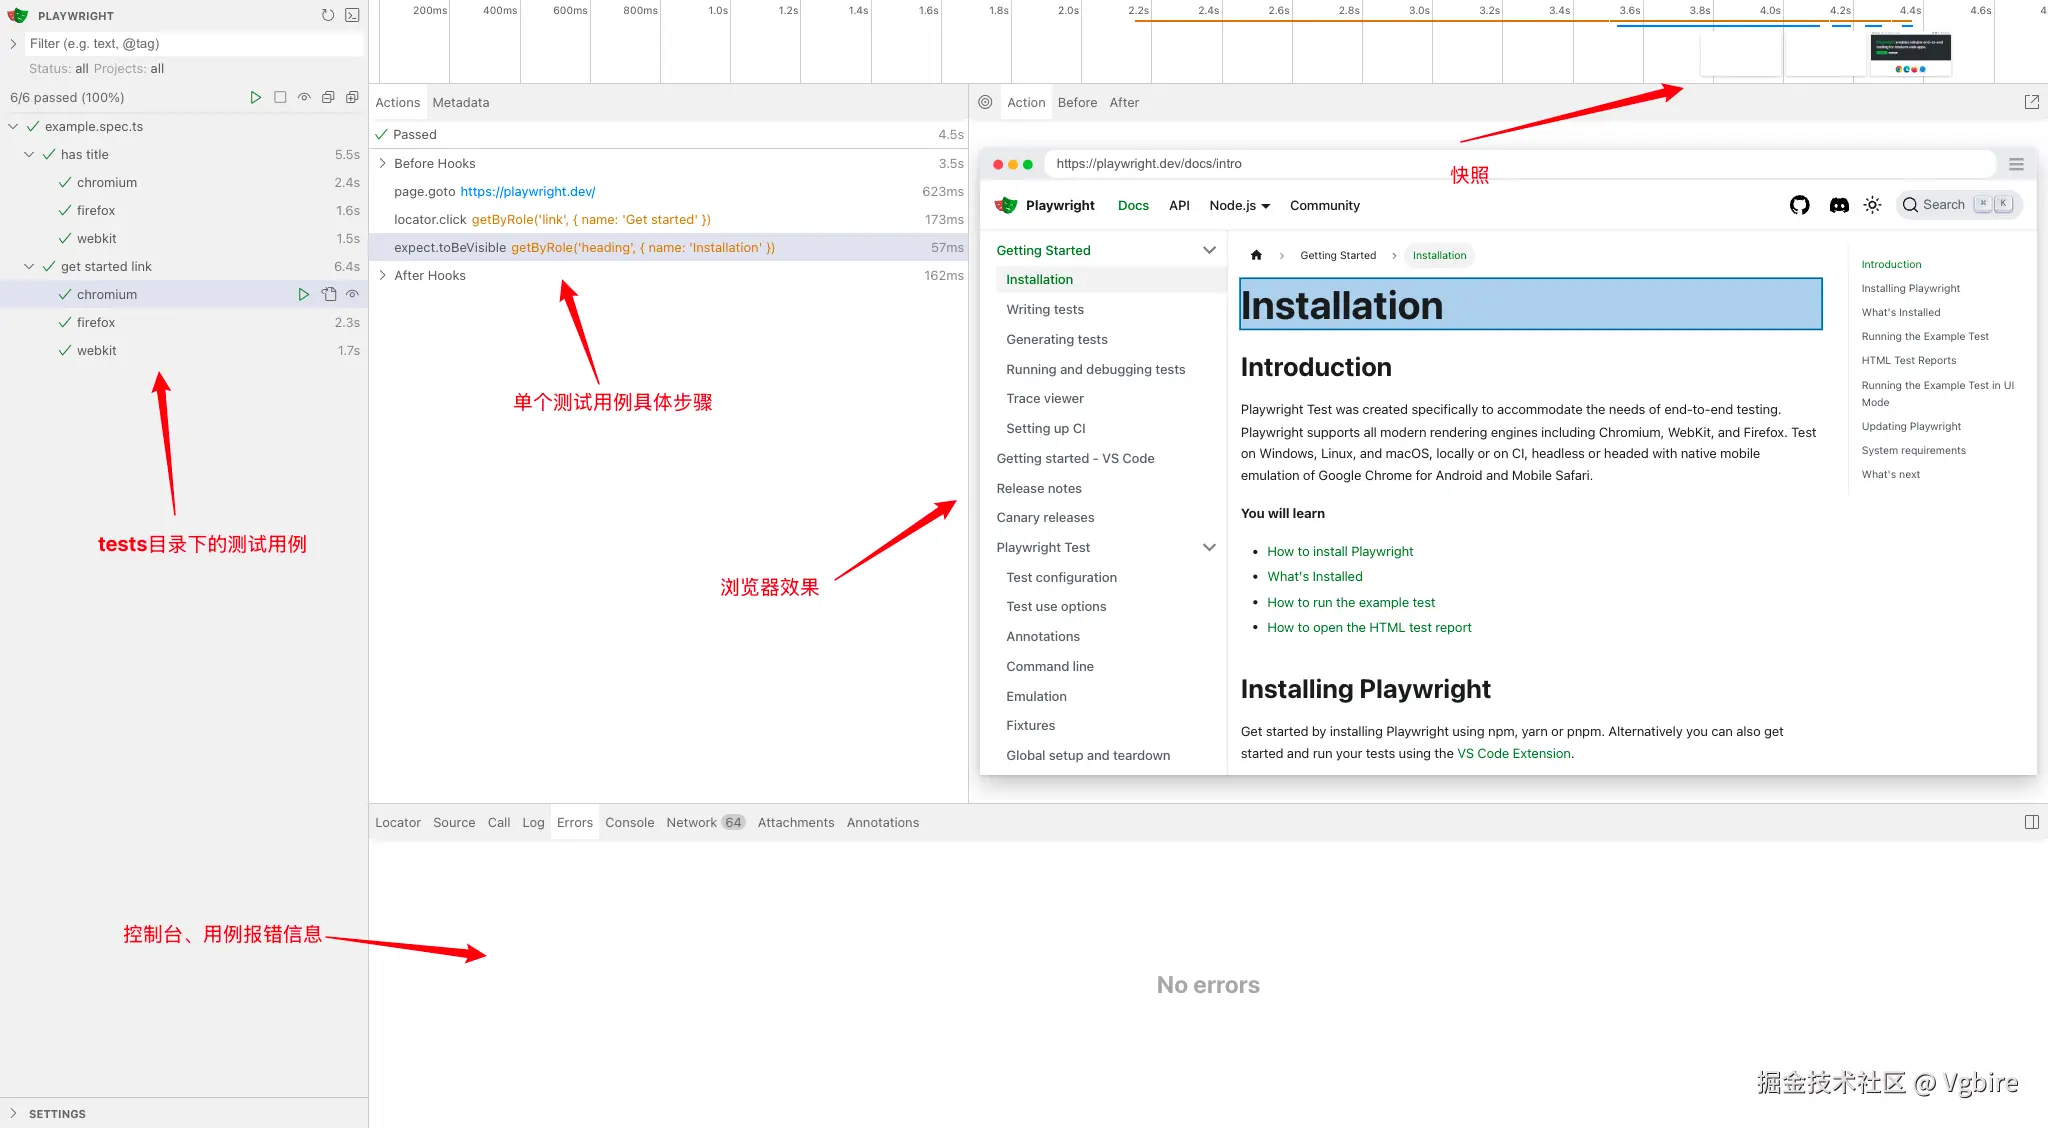This screenshot has height=1128, width=2048.
Task: Toggle watch eye on selected chromium test
Action: pyautogui.click(x=352, y=294)
